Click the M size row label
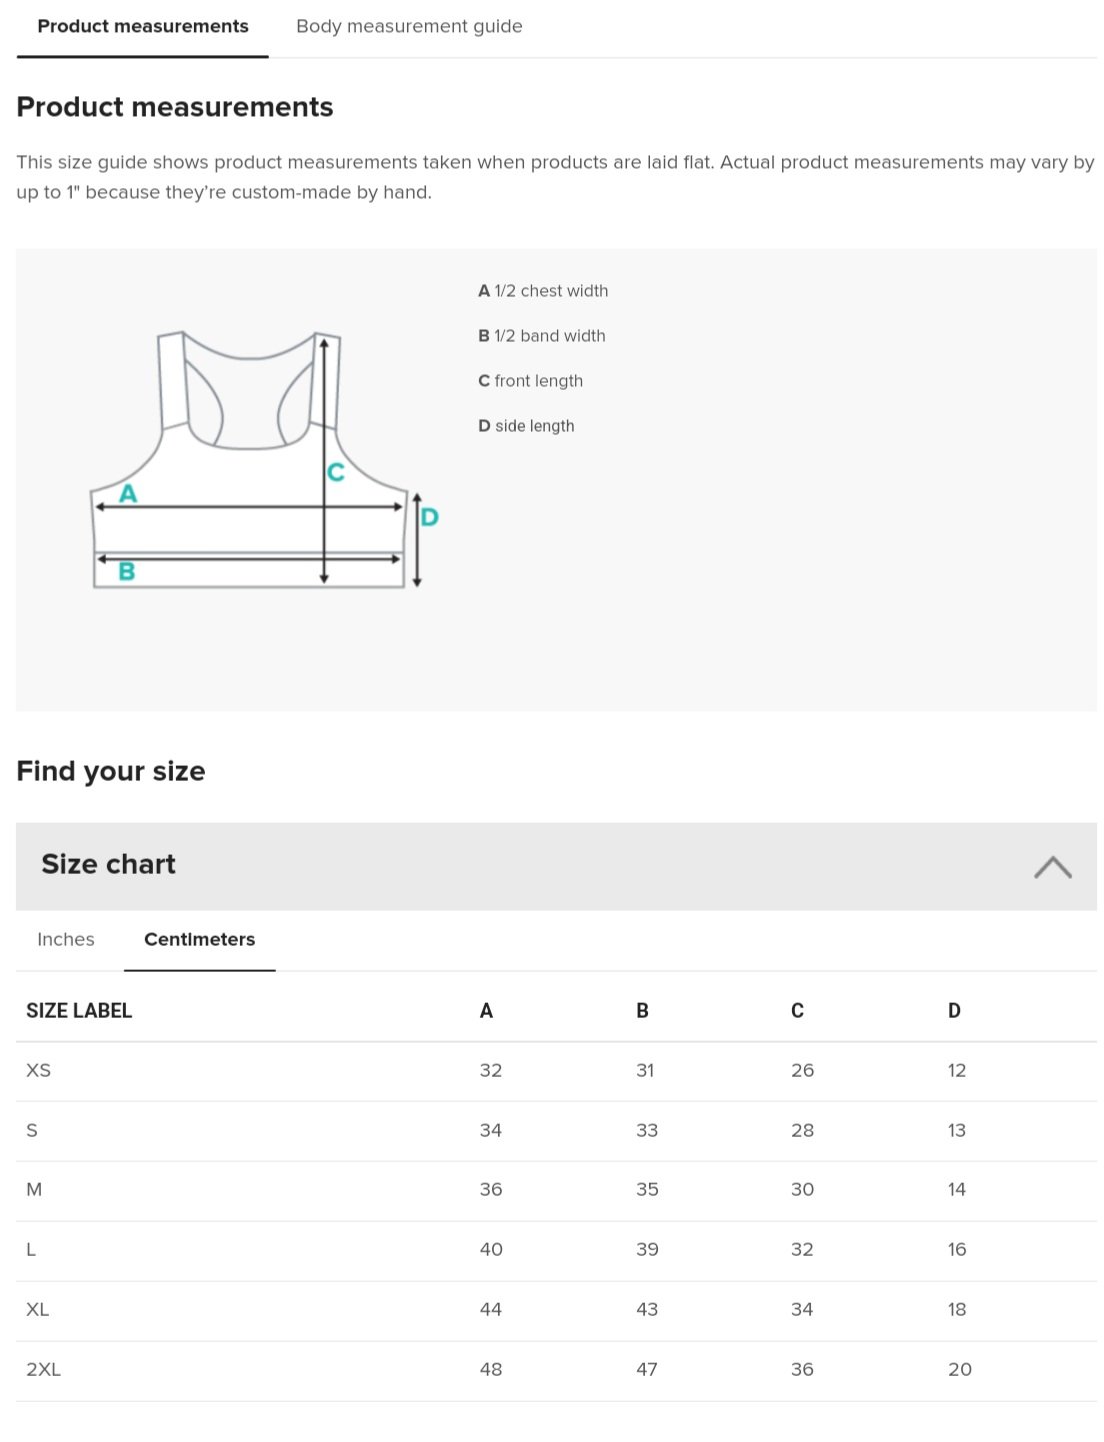The width and height of the screenshot is (1104, 1442). point(34,1190)
